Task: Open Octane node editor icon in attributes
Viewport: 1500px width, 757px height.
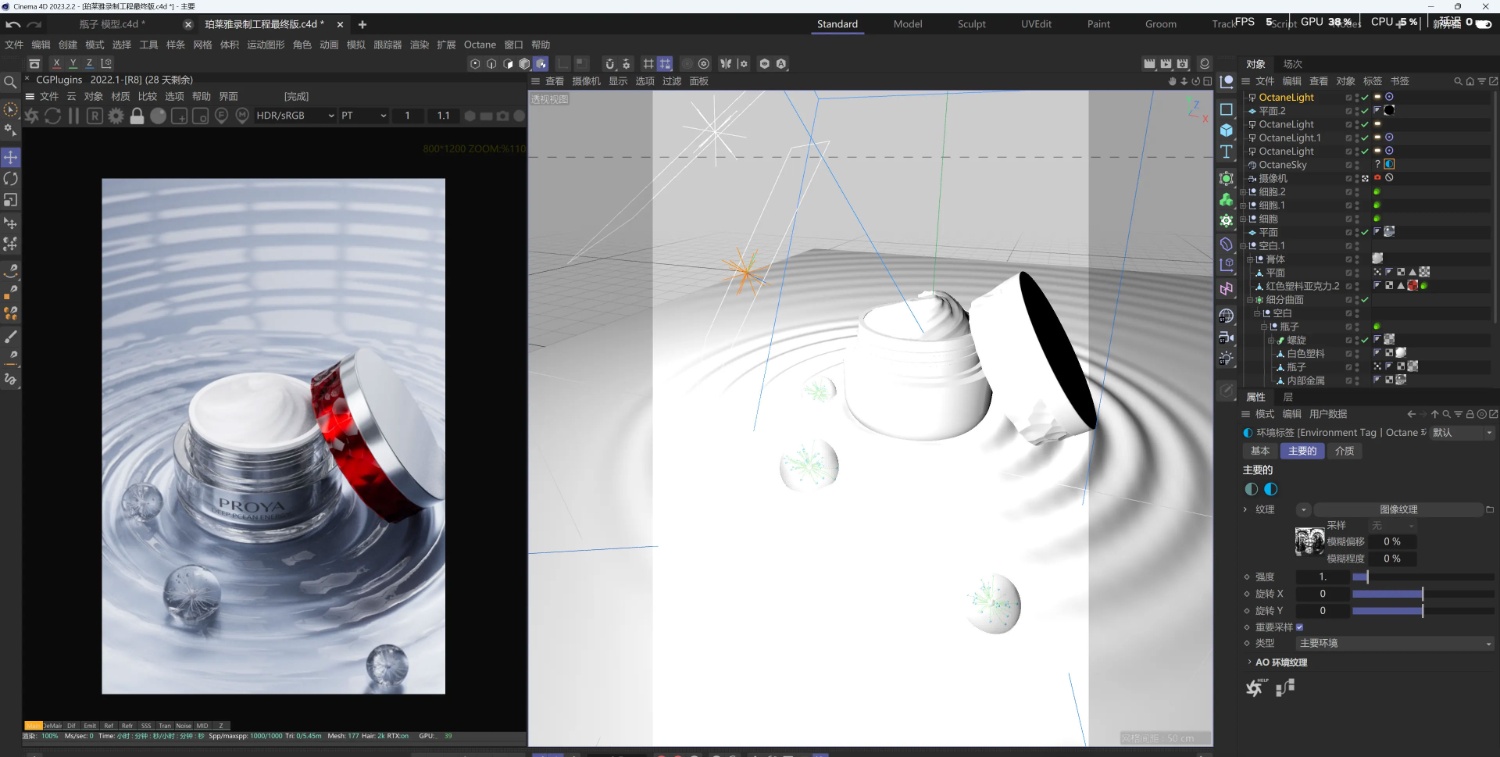Action: 1285,687
